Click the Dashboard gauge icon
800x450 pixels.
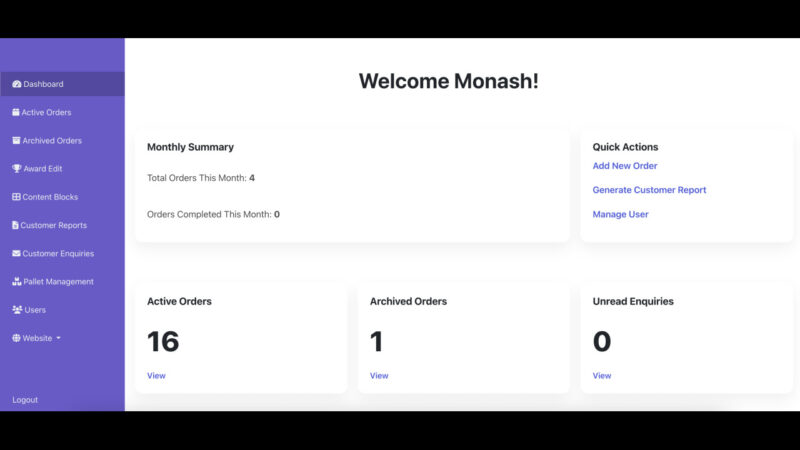(17, 84)
